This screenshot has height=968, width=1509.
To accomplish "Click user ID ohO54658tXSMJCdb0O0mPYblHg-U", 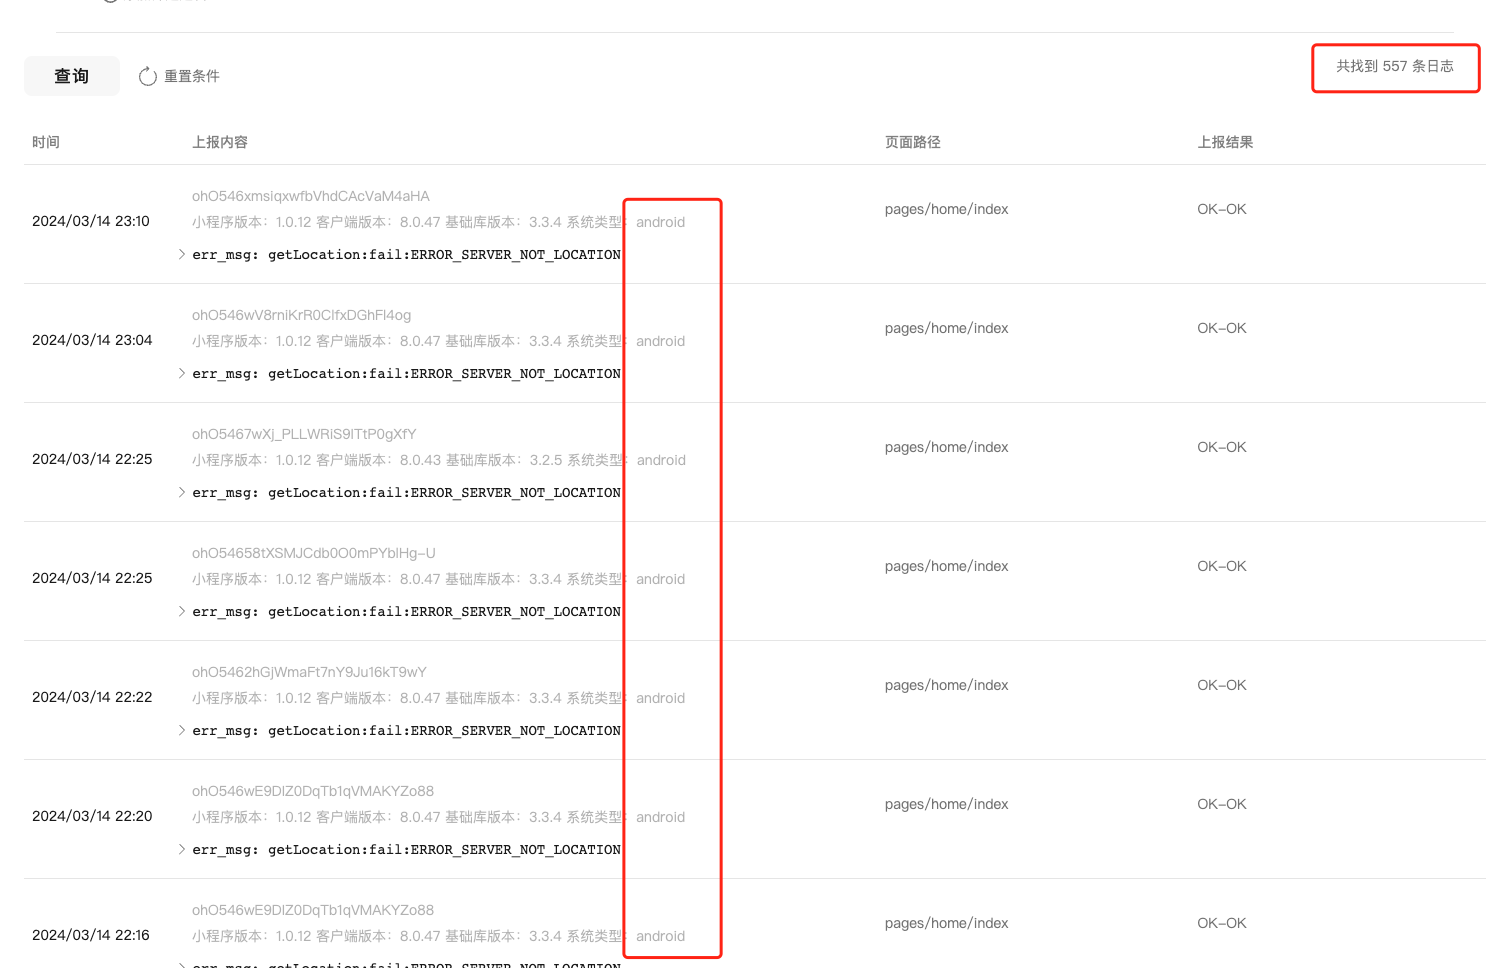I will (314, 553).
